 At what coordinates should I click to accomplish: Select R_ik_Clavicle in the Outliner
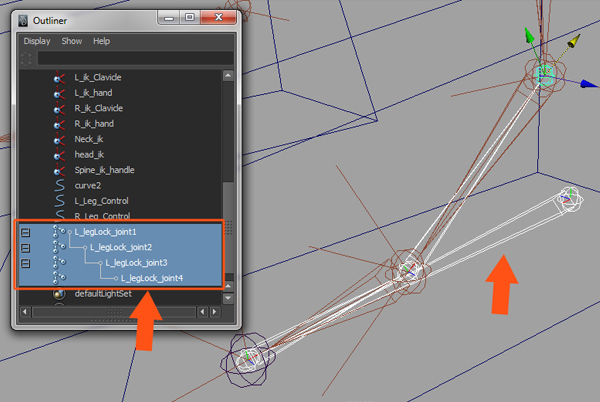click(99, 108)
